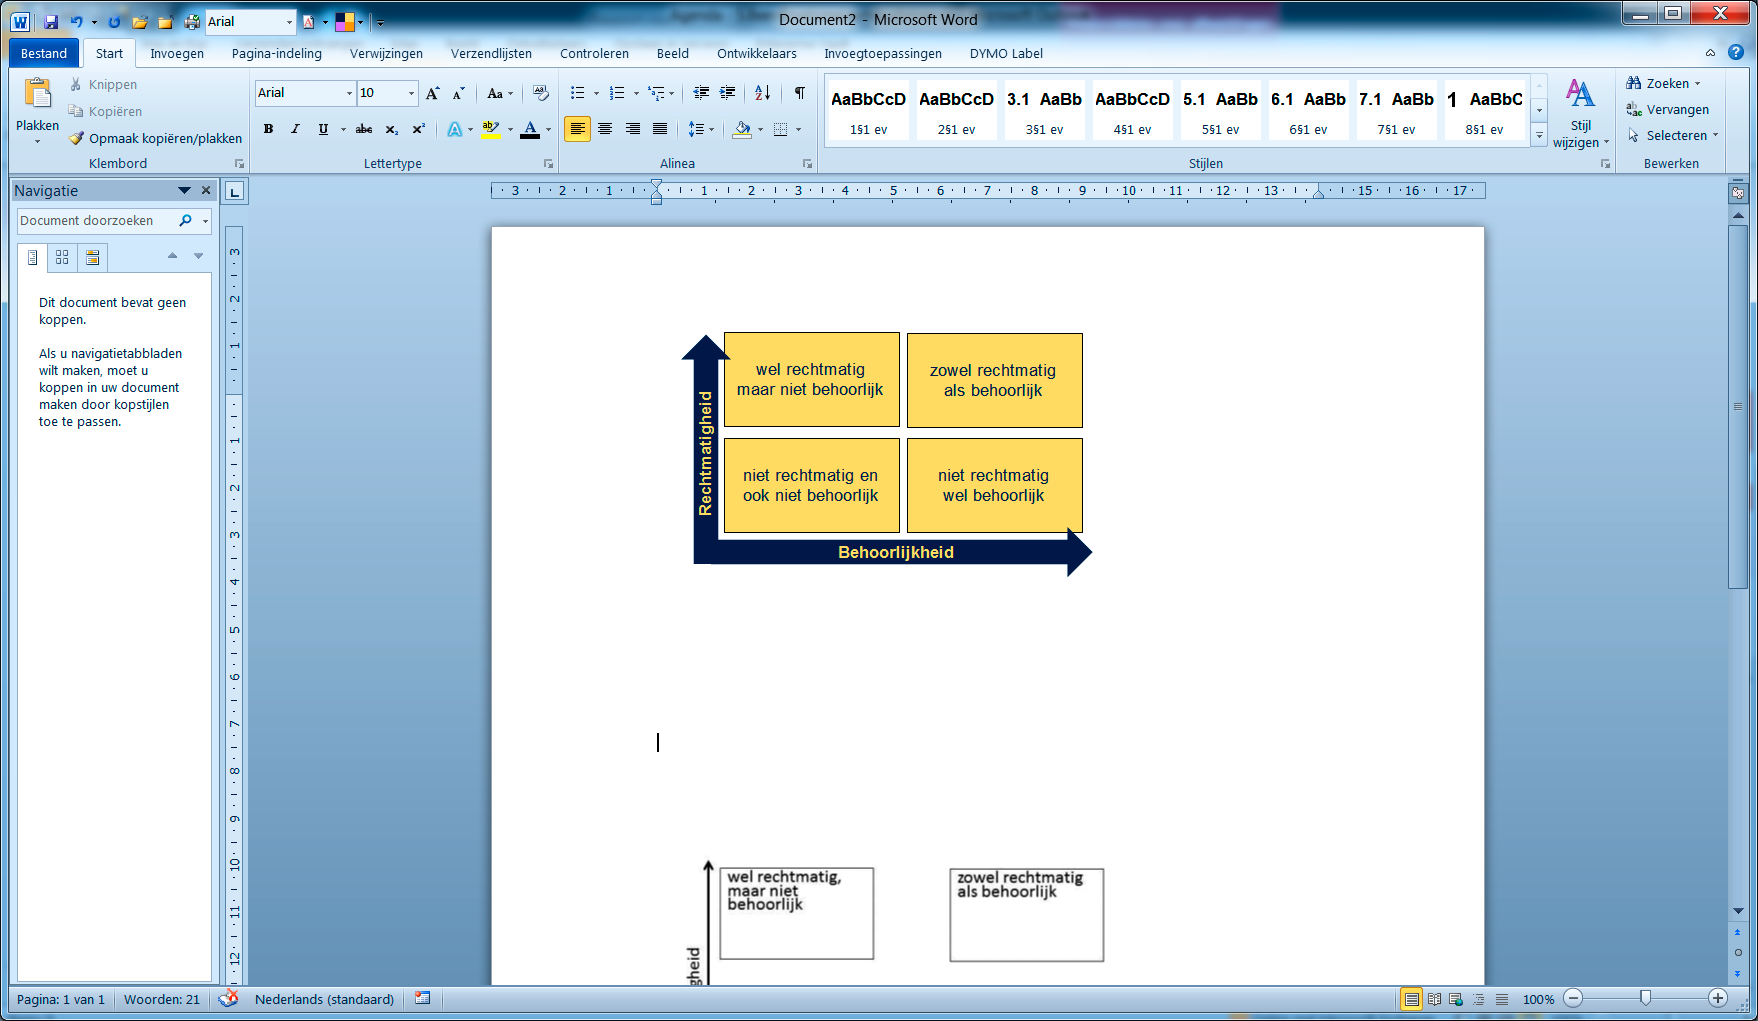This screenshot has height=1021, width=1758.
Task: Click language Nederlands (standaard) in status bar
Action: (324, 999)
